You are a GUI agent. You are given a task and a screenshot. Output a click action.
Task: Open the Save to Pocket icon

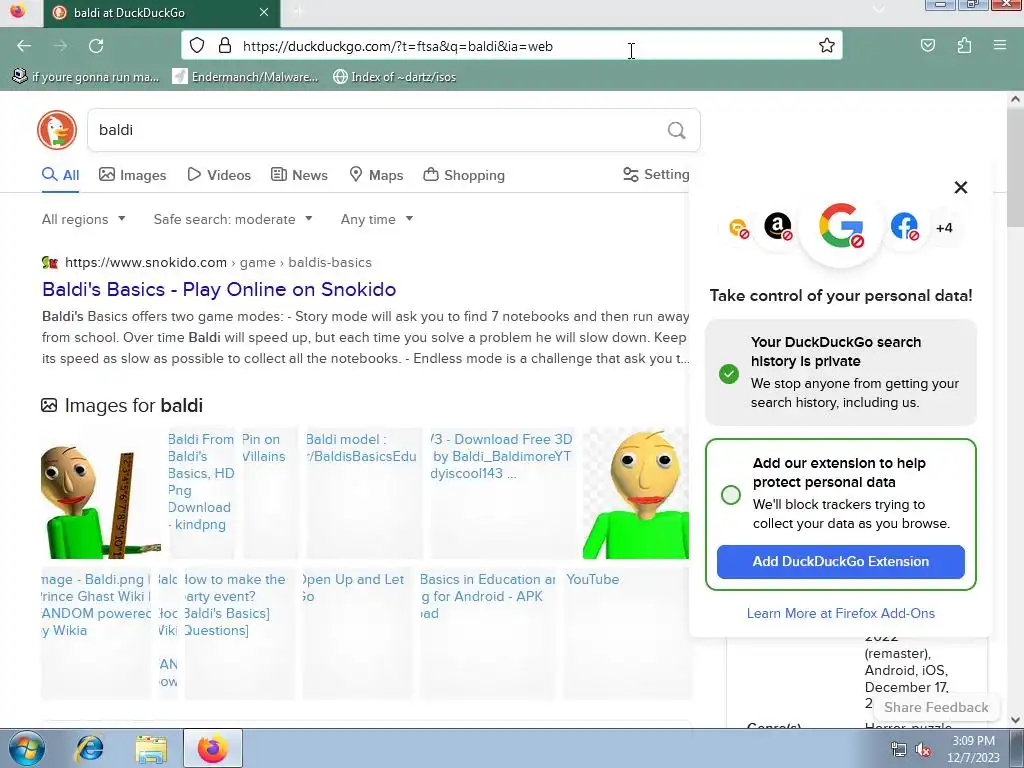tap(927, 45)
